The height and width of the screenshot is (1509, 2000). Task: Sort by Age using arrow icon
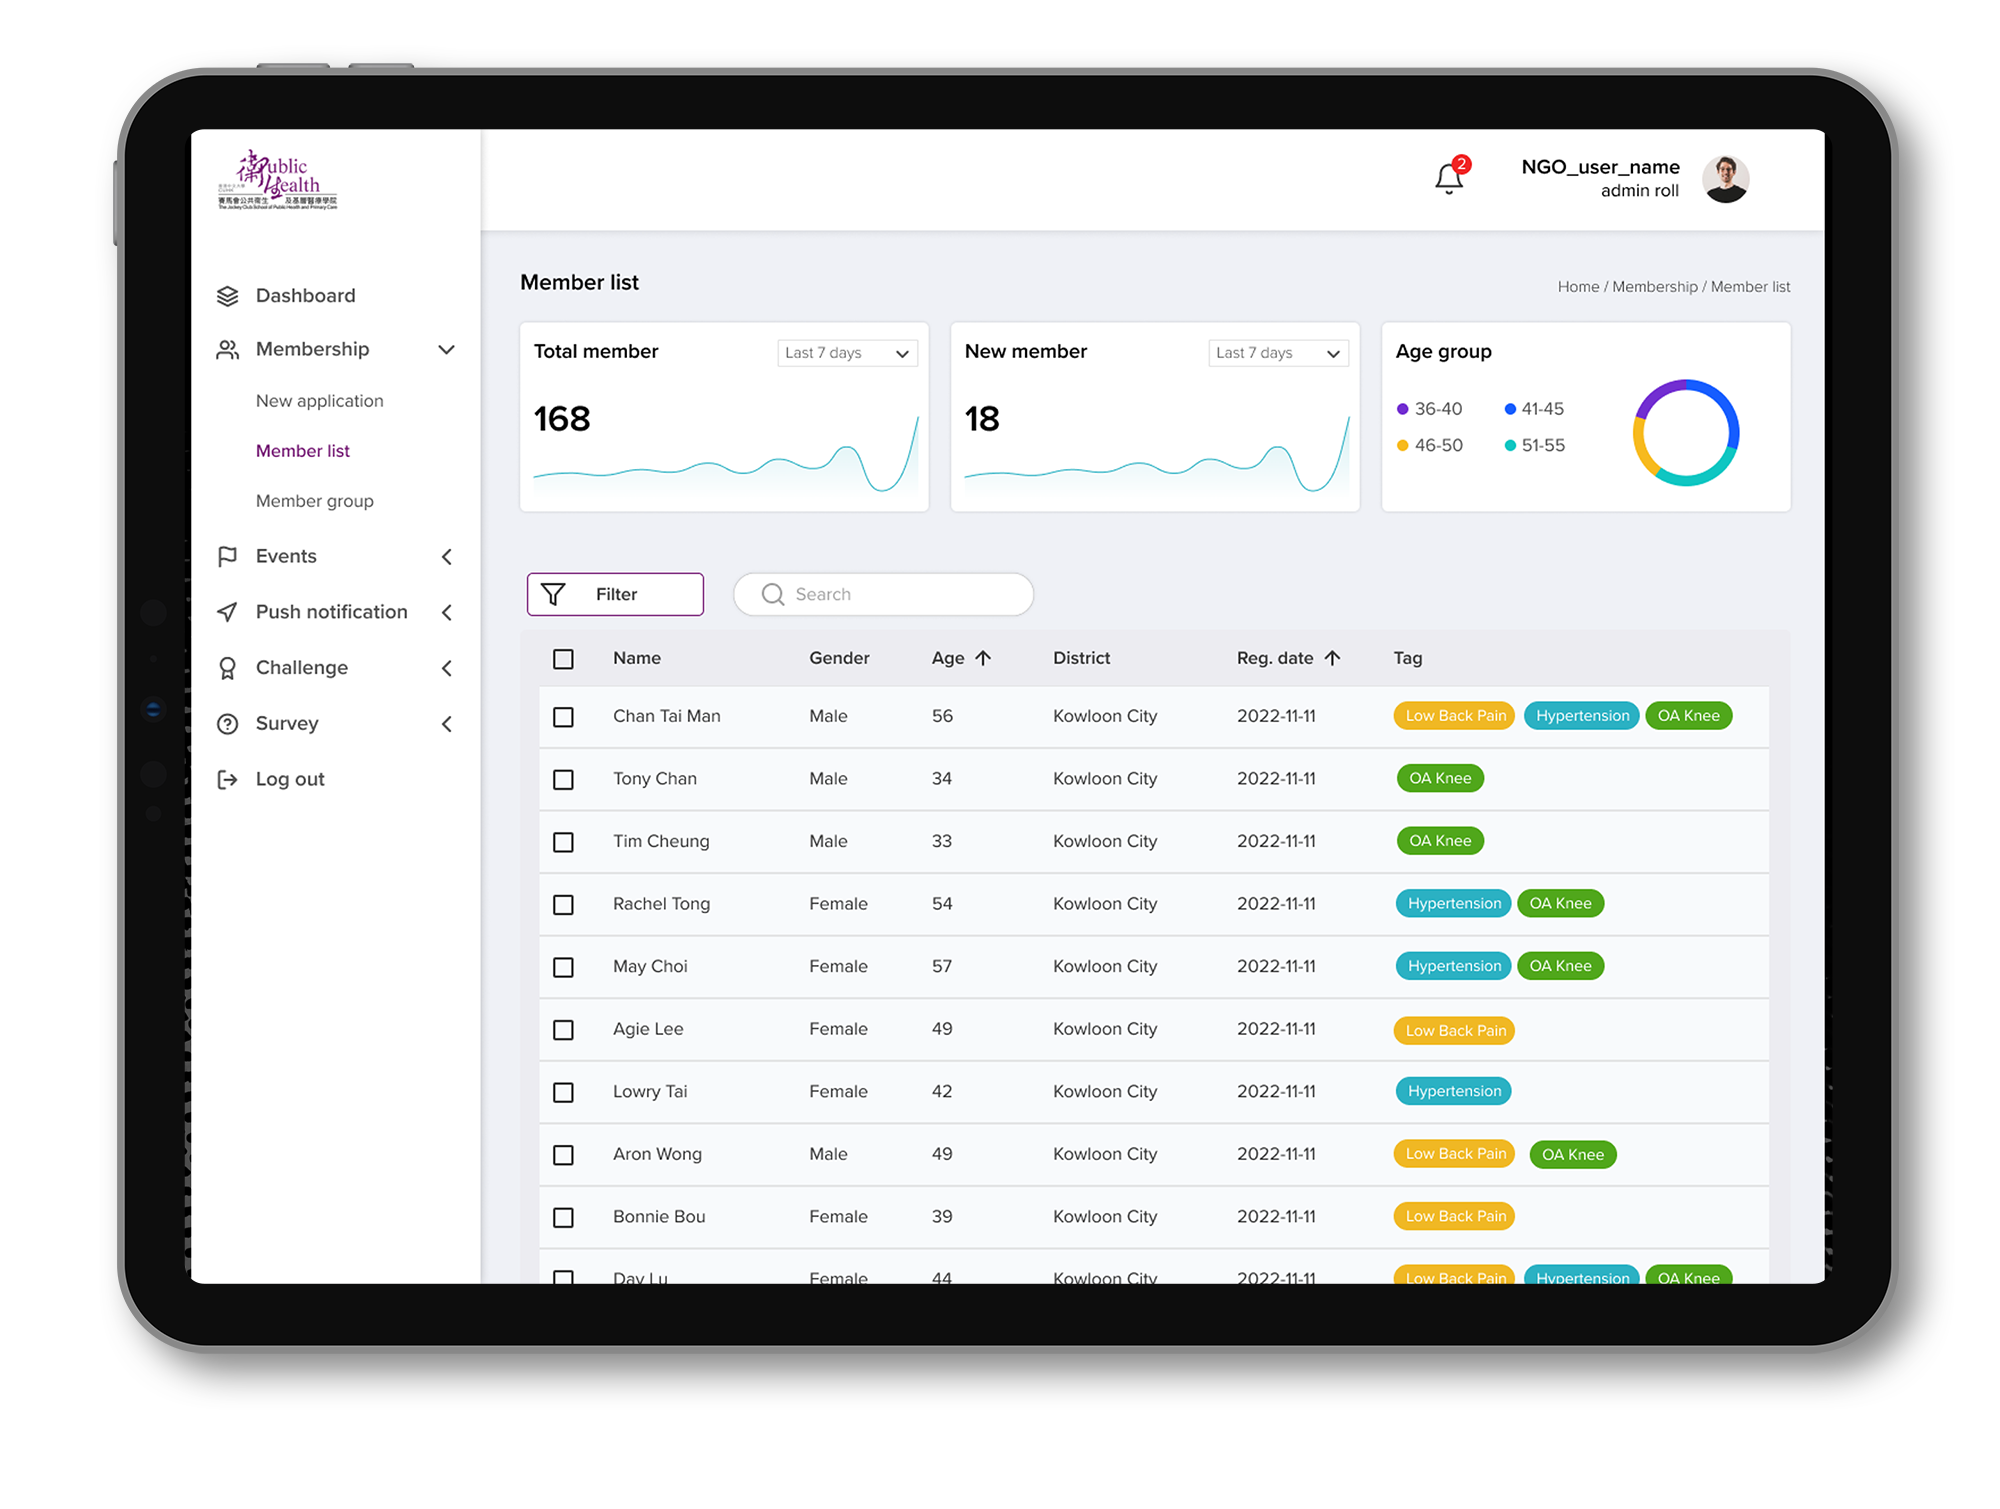point(983,658)
